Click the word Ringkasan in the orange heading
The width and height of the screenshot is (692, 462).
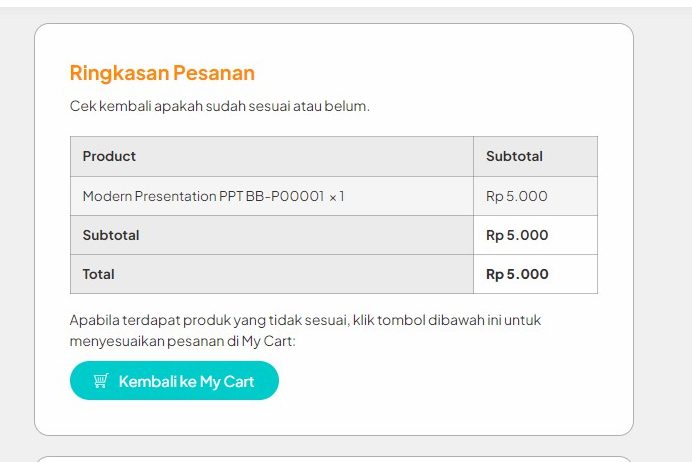click(x=119, y=73)
